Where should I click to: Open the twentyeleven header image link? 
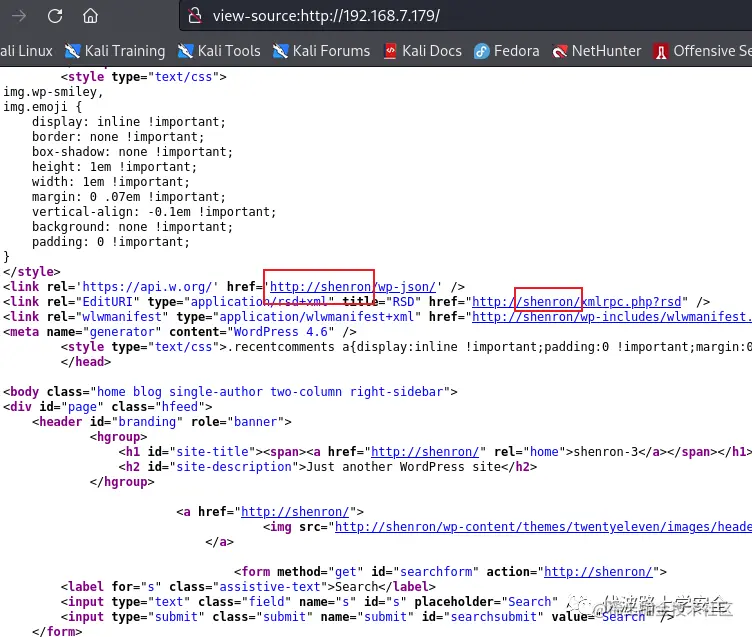click(543, 527)
